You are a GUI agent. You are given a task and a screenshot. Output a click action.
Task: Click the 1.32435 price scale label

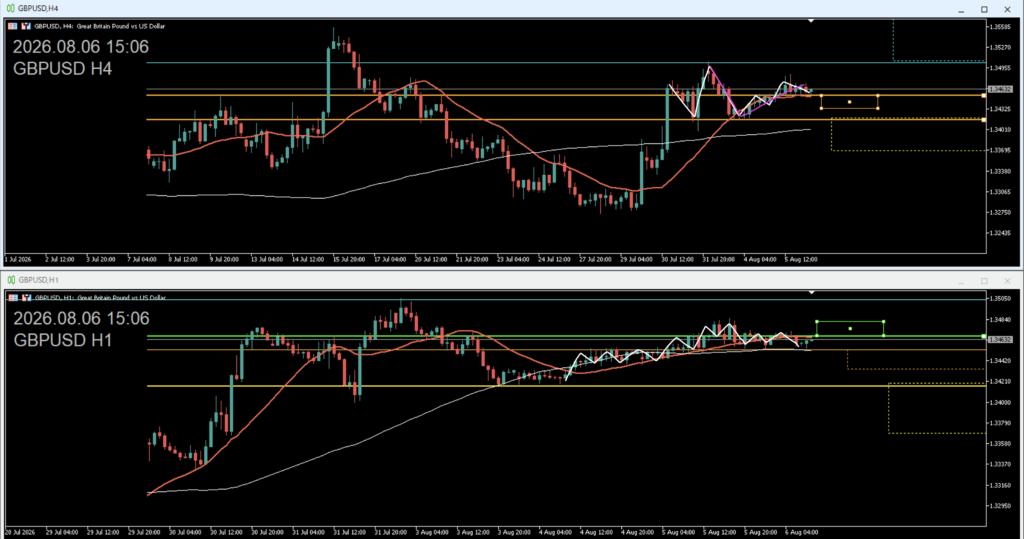(x=1000, y=233)
